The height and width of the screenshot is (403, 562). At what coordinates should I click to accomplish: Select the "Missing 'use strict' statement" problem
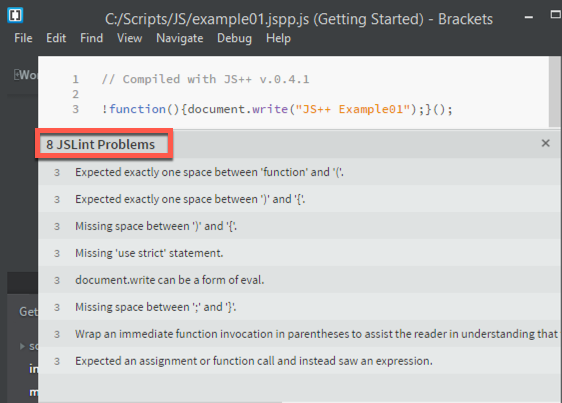(x=300, y=253)
